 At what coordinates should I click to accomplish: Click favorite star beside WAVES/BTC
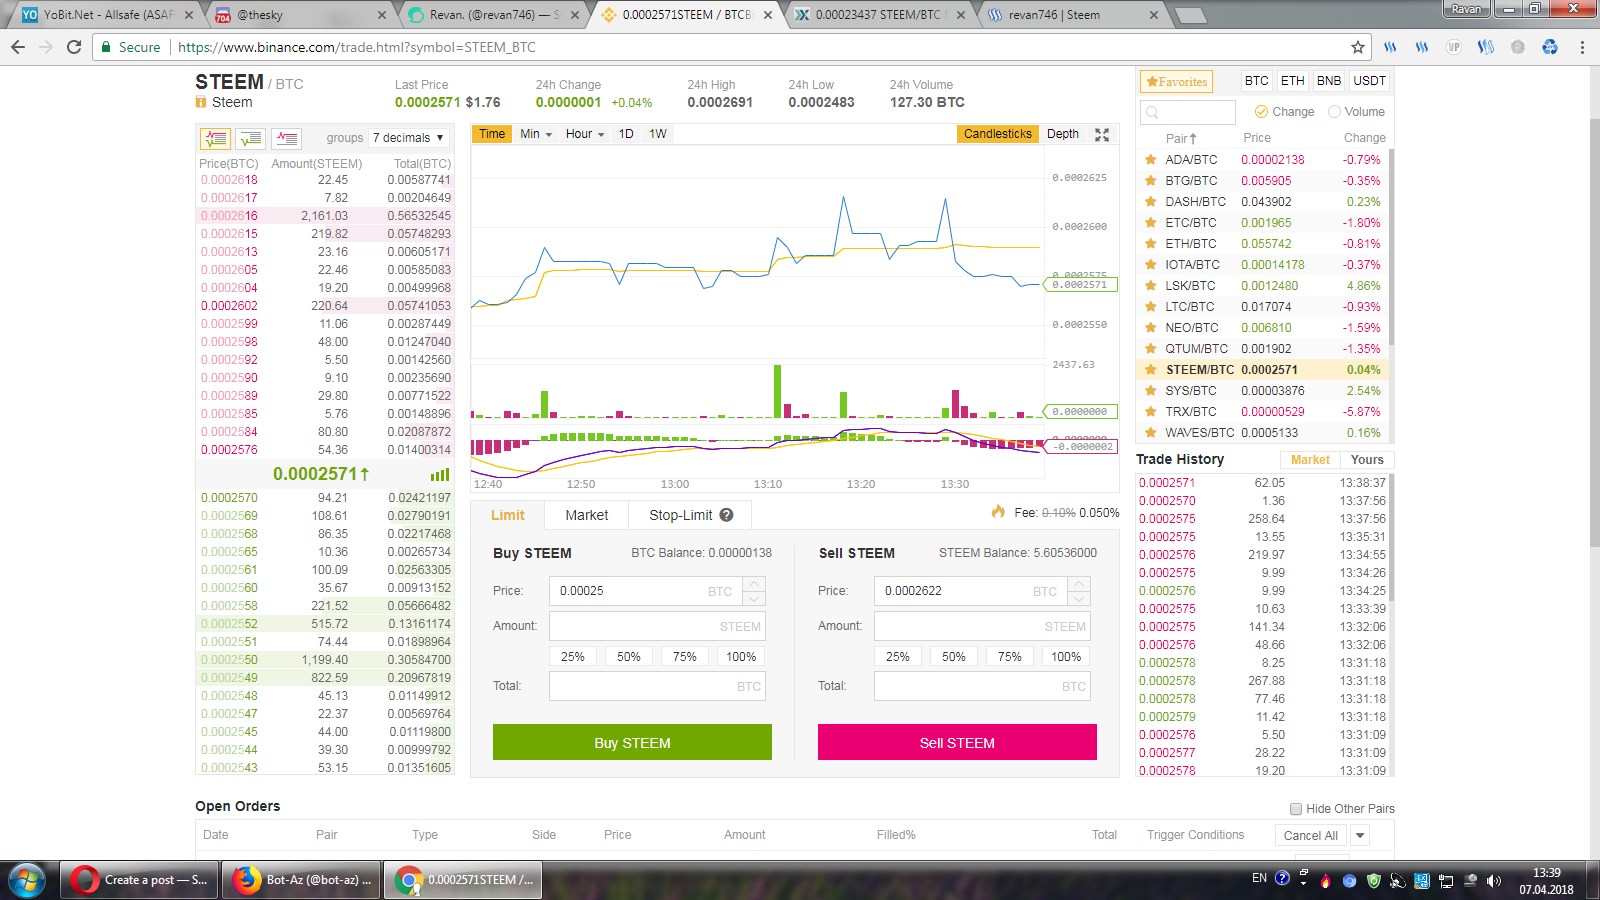coord(1151,433)
